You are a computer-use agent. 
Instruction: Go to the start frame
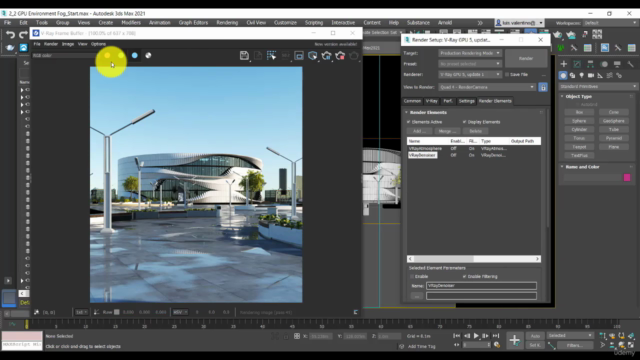456,336
